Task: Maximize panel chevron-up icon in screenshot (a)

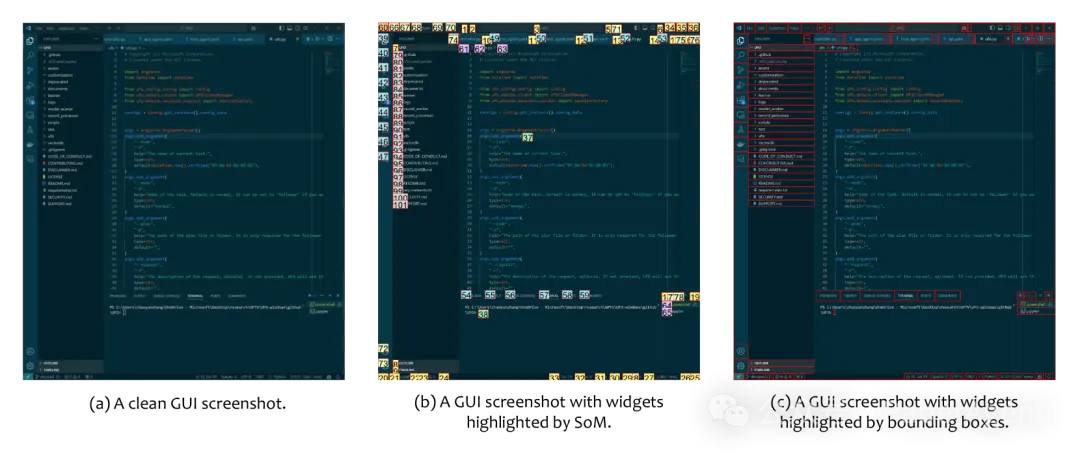Action: pyautogui.click(x=330, y=295)
